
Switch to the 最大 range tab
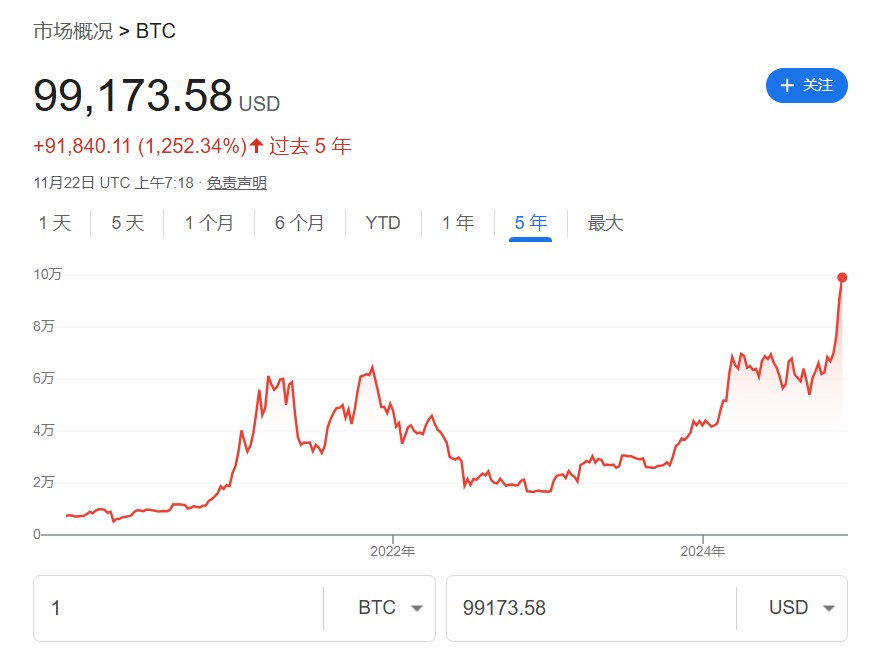(605, 223)
